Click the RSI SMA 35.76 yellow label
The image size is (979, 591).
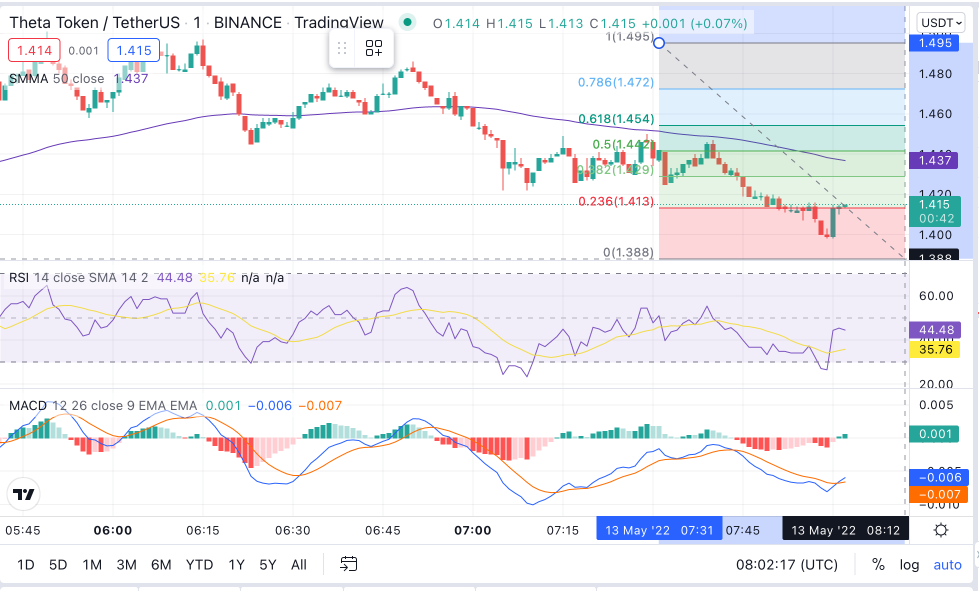click(935, 349)
